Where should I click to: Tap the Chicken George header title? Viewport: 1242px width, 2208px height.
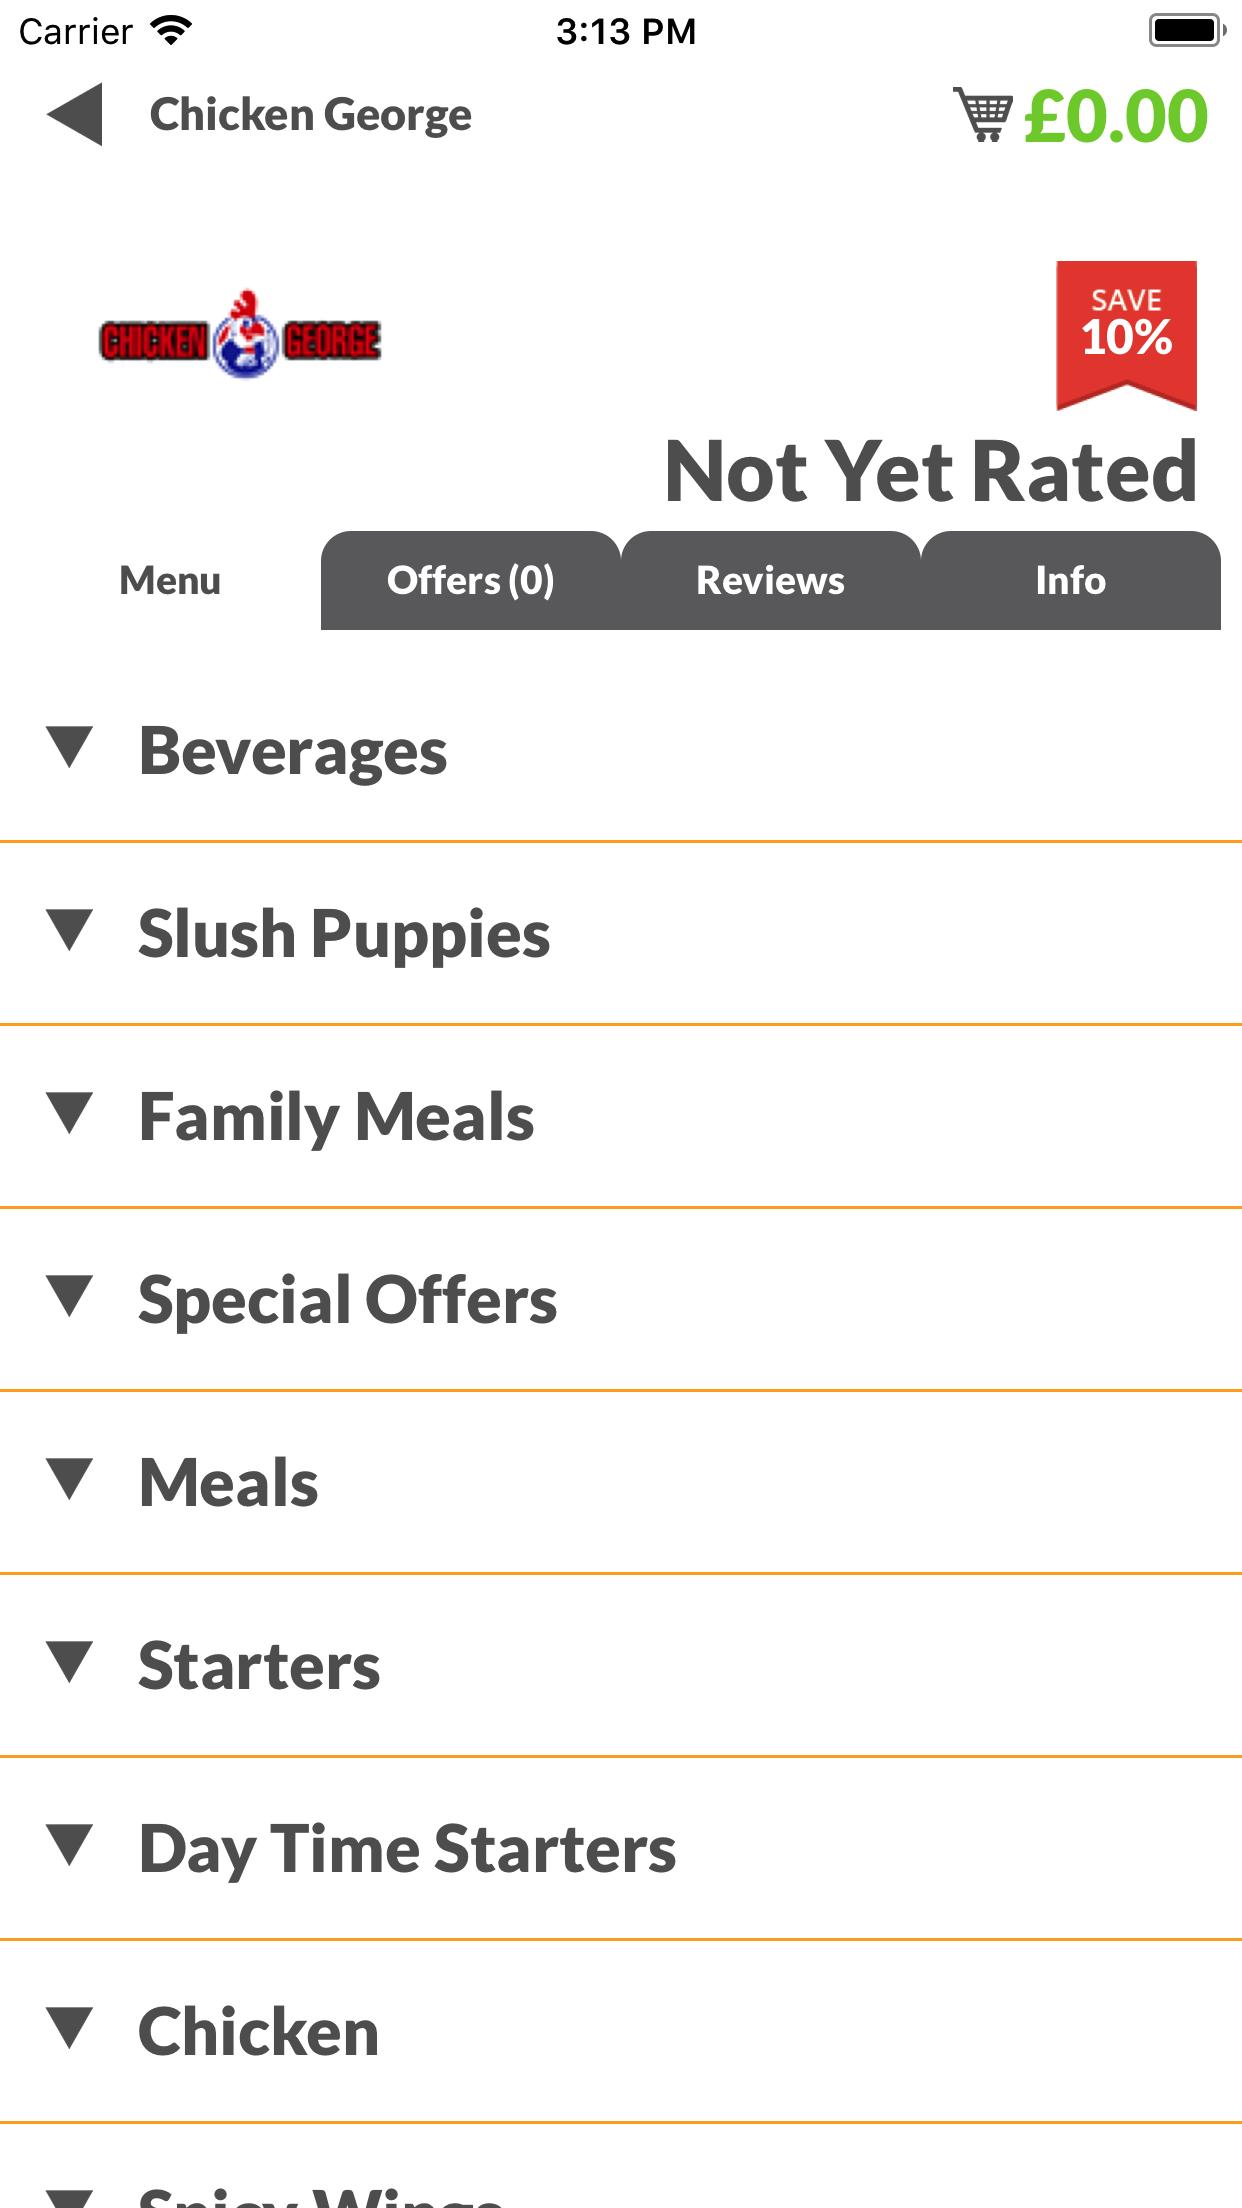[310, 115]
